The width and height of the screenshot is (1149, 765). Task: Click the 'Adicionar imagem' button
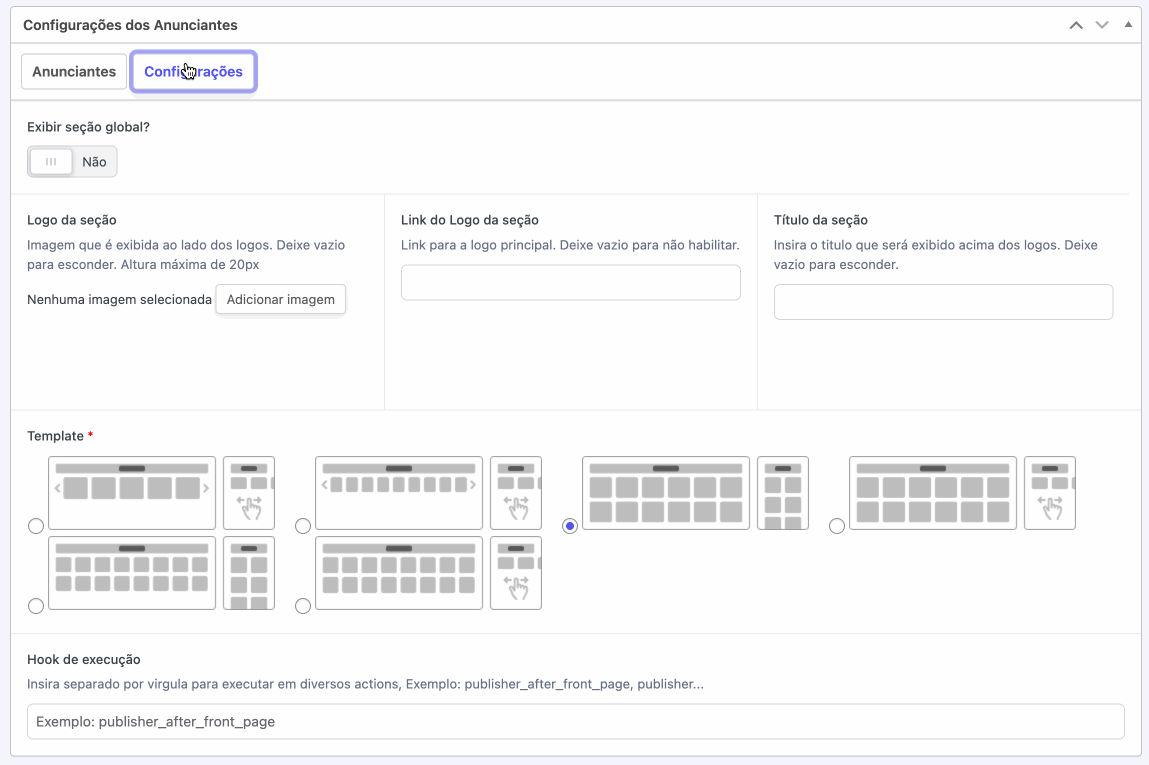(x=281, y=300)
